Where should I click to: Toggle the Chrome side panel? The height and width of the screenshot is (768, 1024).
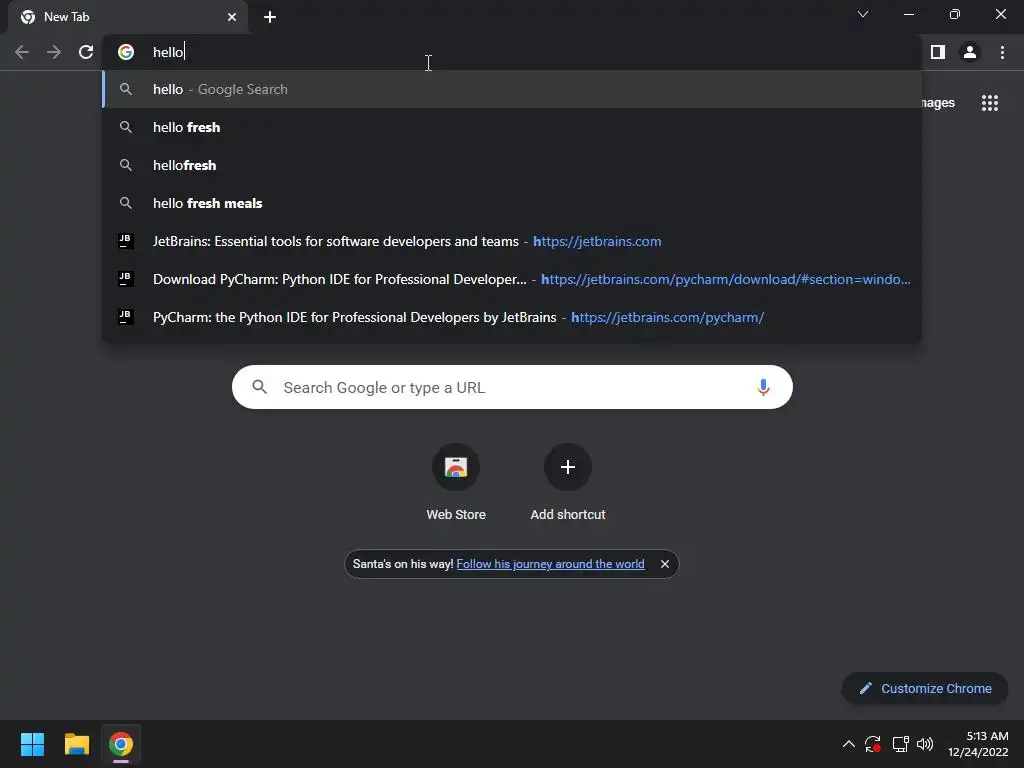pyautogui.click(x=938, y=52)
